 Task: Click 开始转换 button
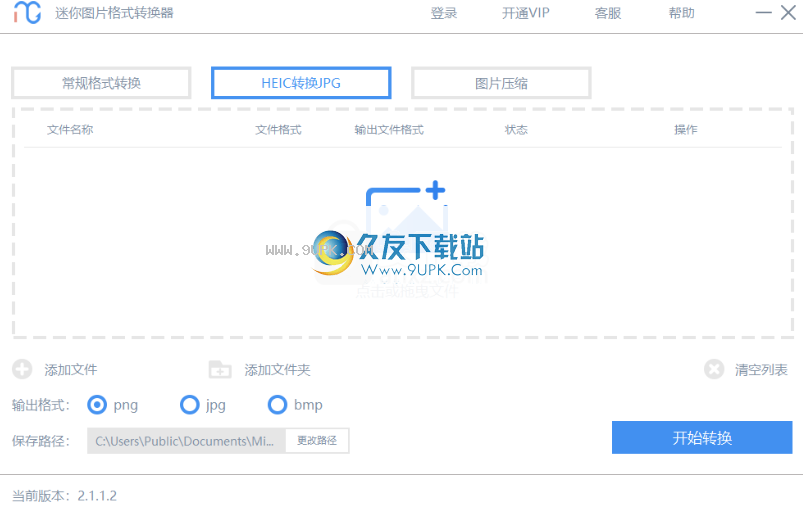coord(702,438)
